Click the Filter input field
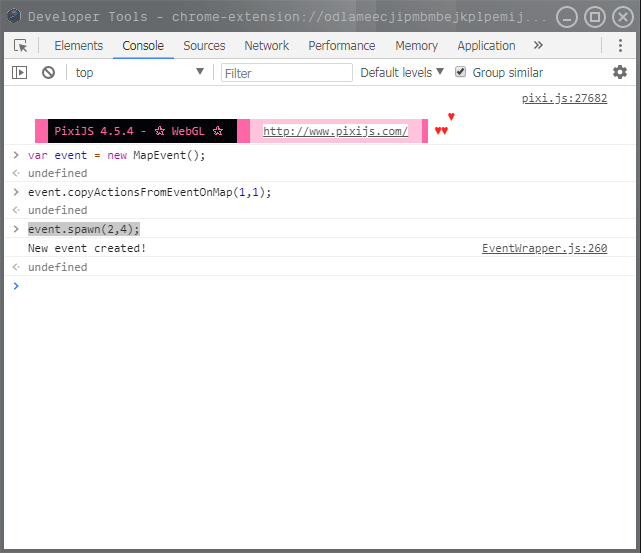 tap(287, 73)
